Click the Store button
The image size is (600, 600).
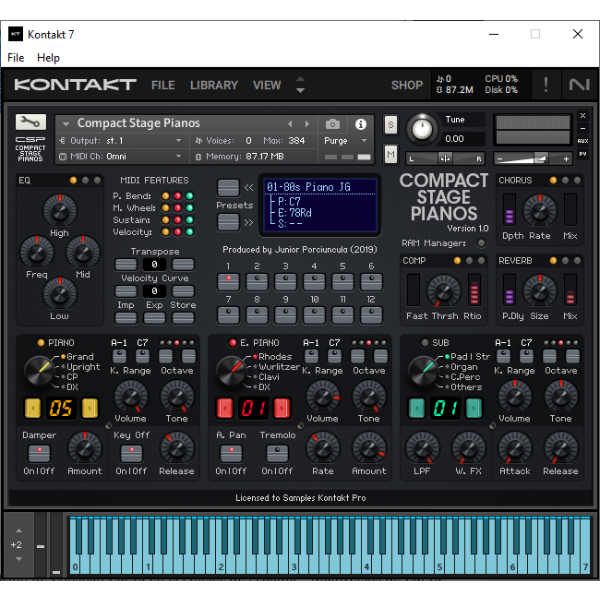183,318
